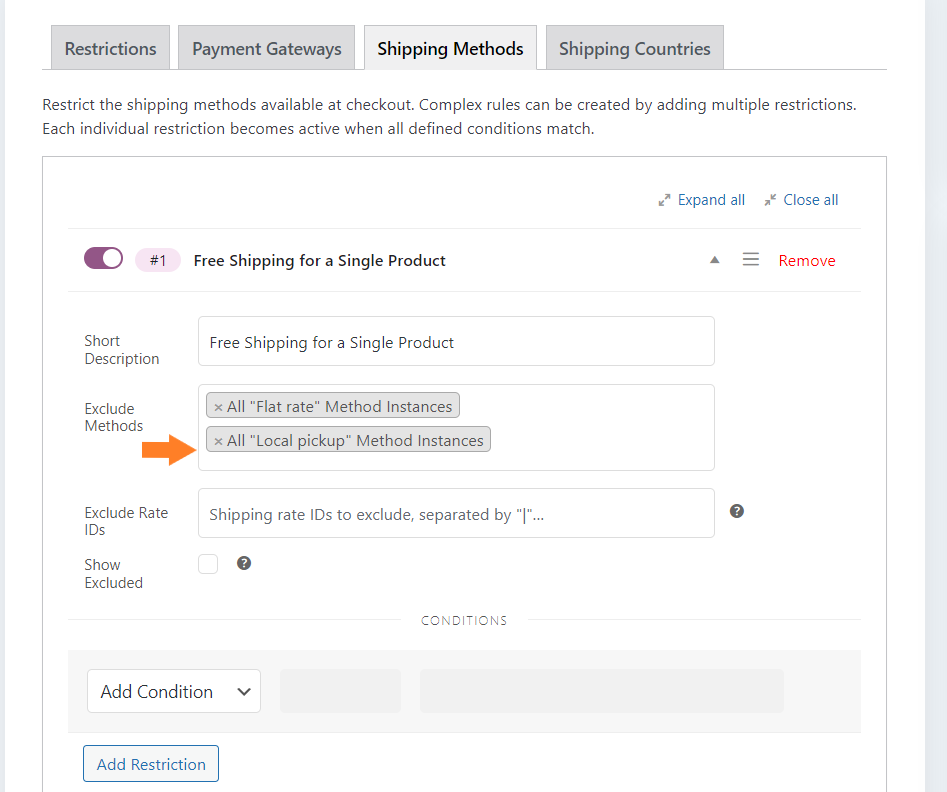Click the Exclude Rate IDs input field
The height and width of the screenshot is (792, 947).
pos(456,513)
